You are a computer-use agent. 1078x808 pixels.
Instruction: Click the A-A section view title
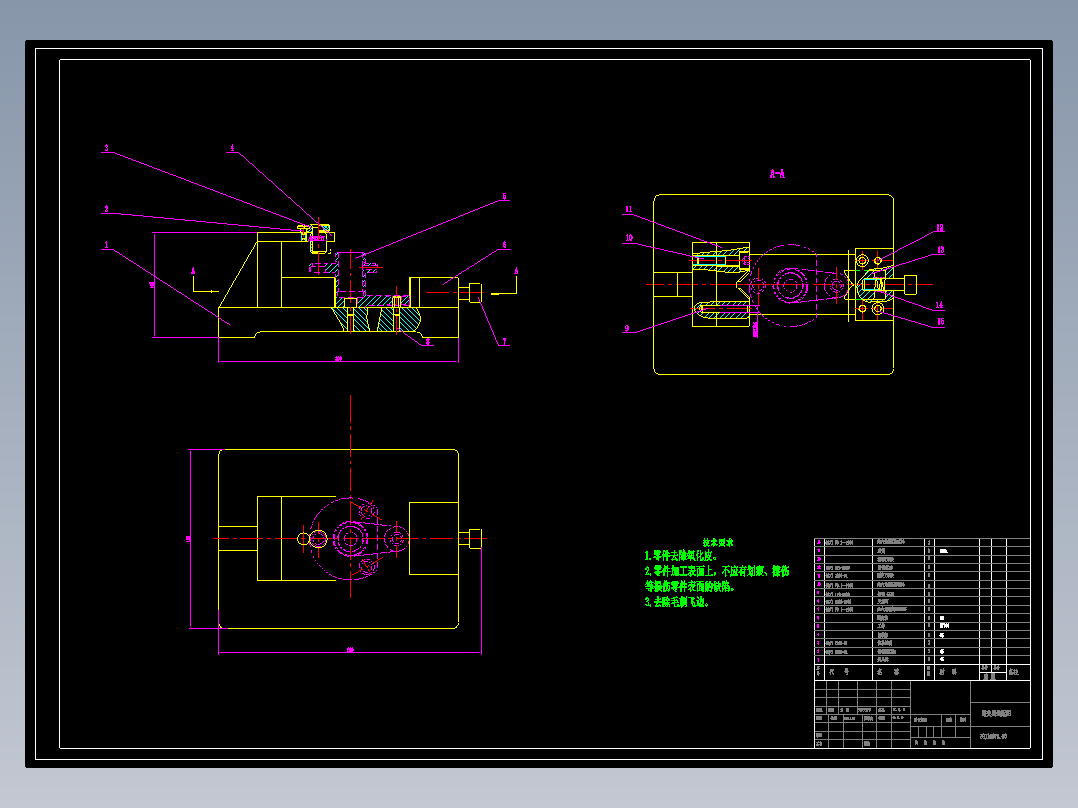(x=777, y=174)
